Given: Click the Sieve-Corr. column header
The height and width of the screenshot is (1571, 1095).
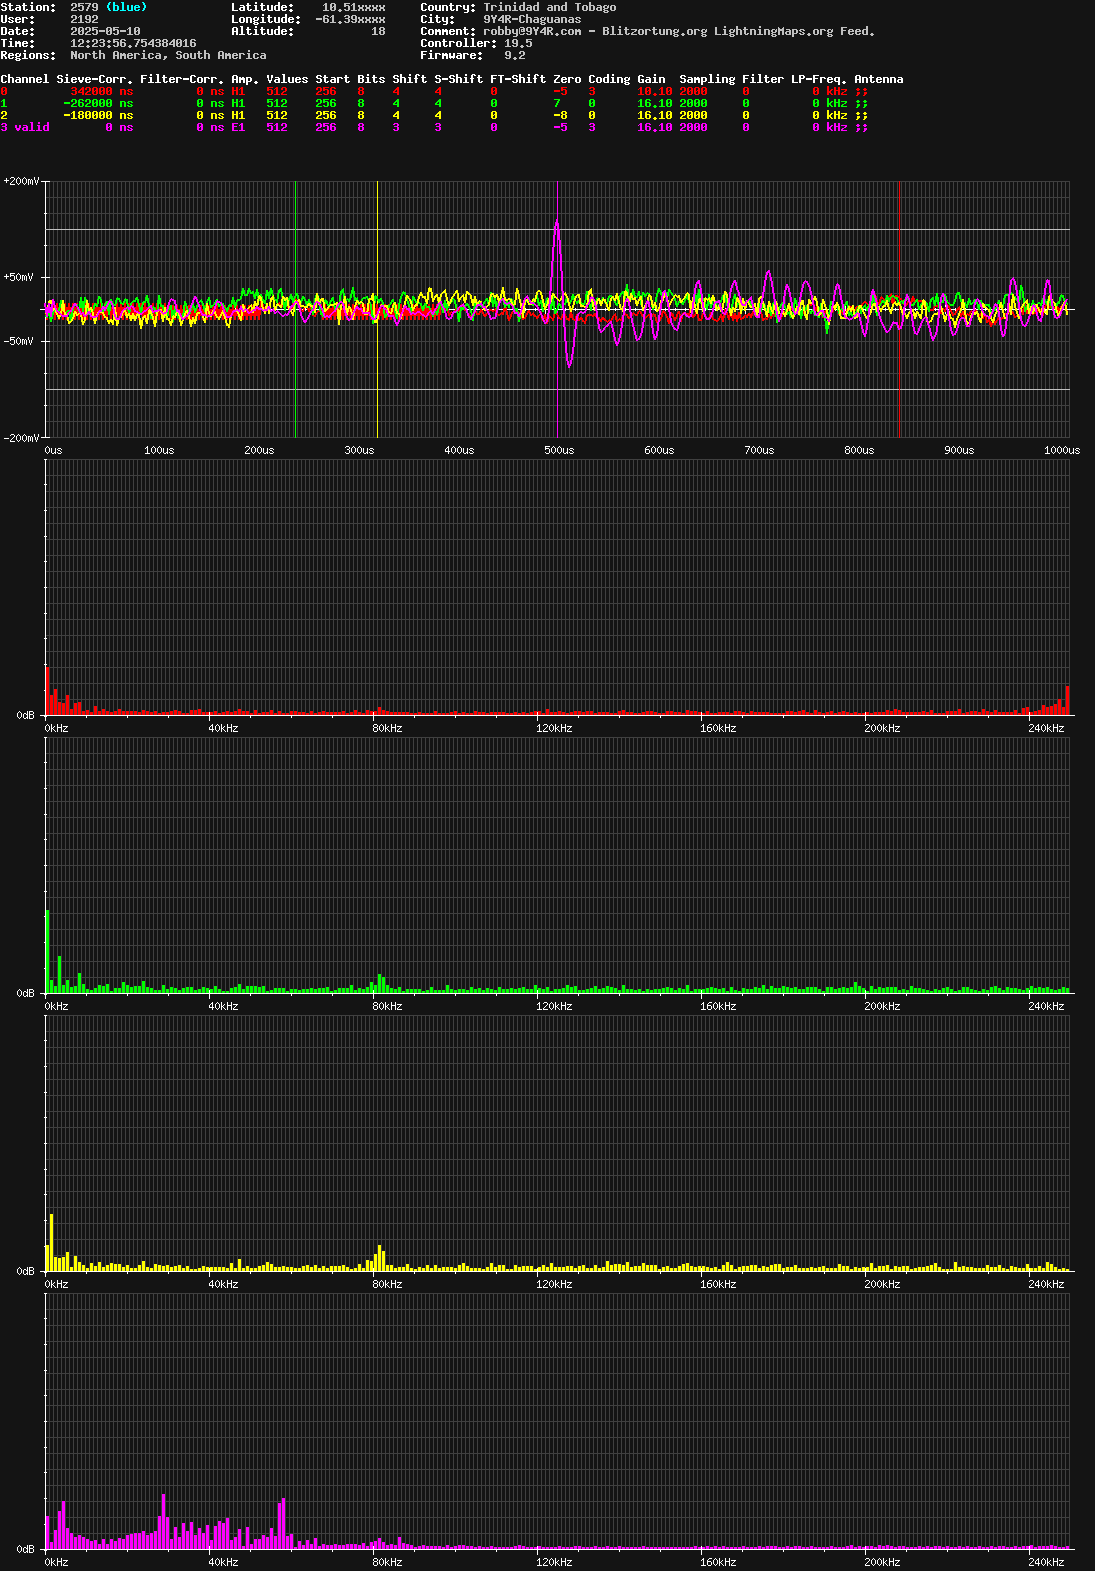Looking at the screenshot, I should pyautogui.click(x=94, y=79).
